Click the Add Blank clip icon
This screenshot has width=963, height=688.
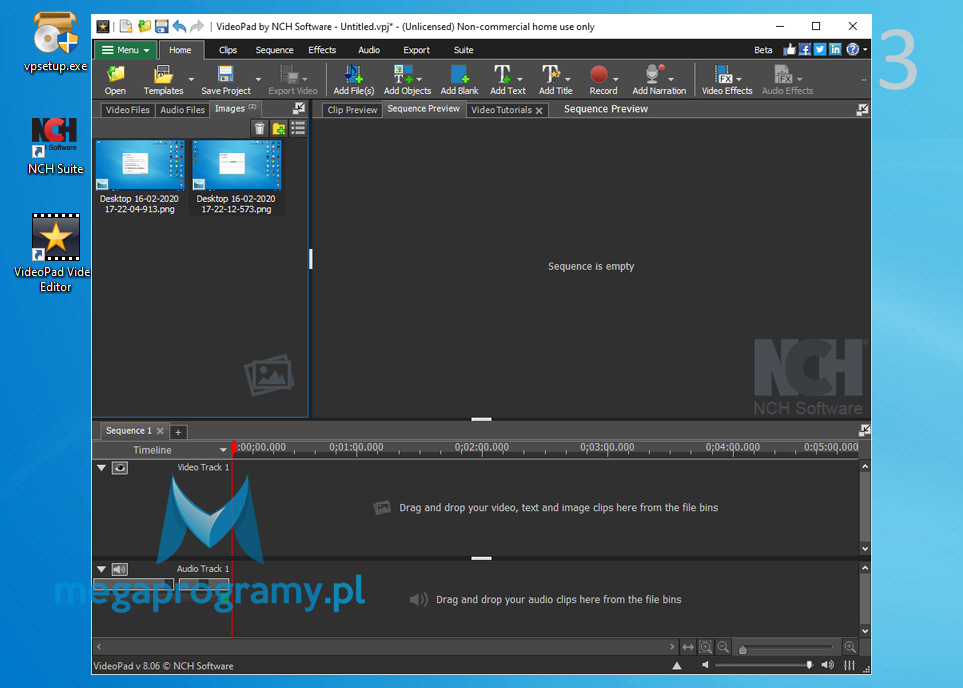(x=459, y=77)
